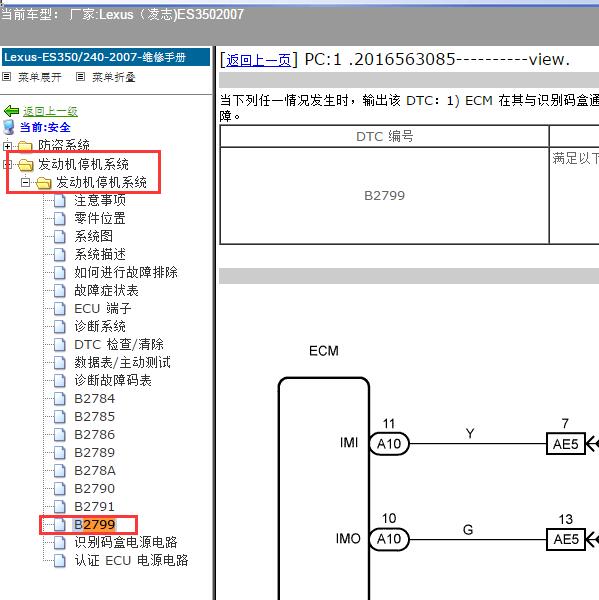
Task: Click the 系统图 document icon
Action: pyautogui.click(x=60, y=236)
